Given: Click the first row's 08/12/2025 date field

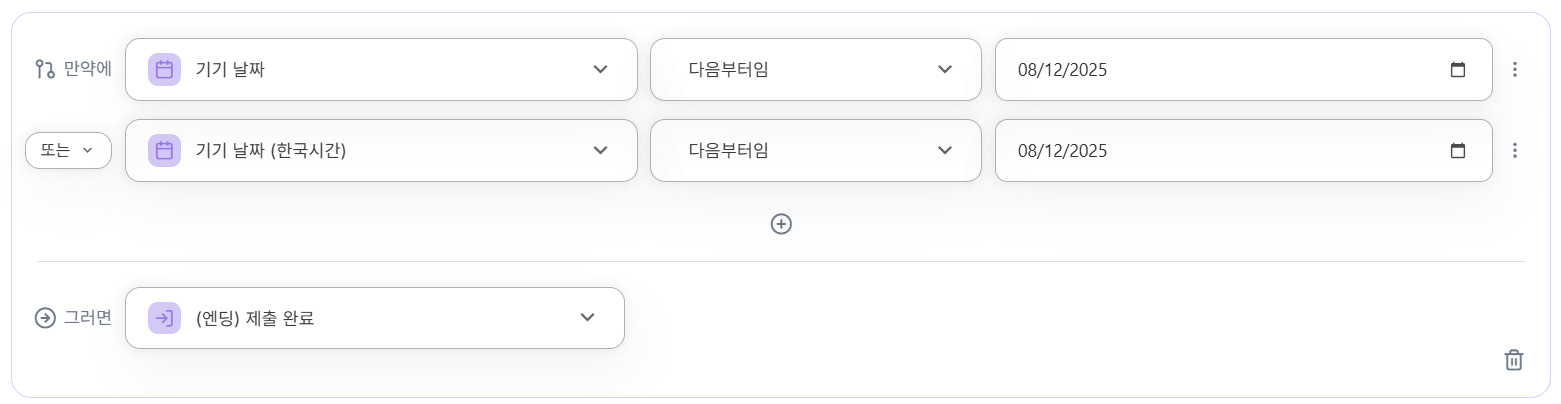Looking at the screenshot, I should pyautogui.click(x=1200, y=70).
